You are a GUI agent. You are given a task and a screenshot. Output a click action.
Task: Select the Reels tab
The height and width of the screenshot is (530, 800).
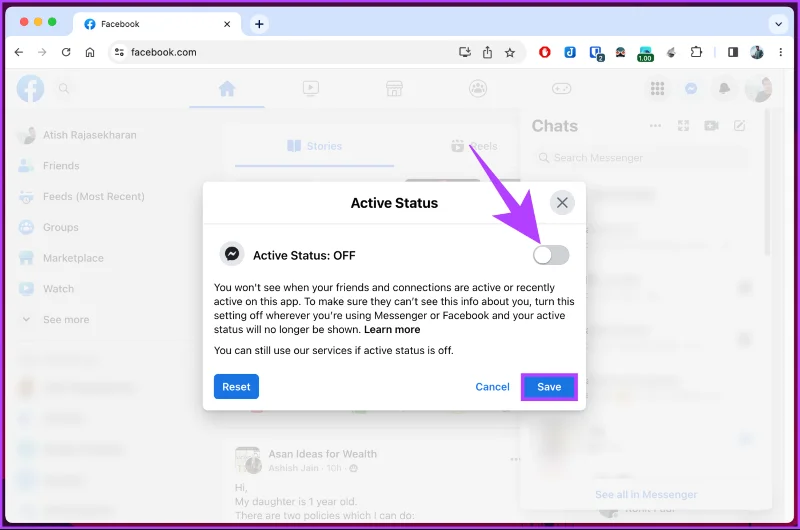[474, 146]
